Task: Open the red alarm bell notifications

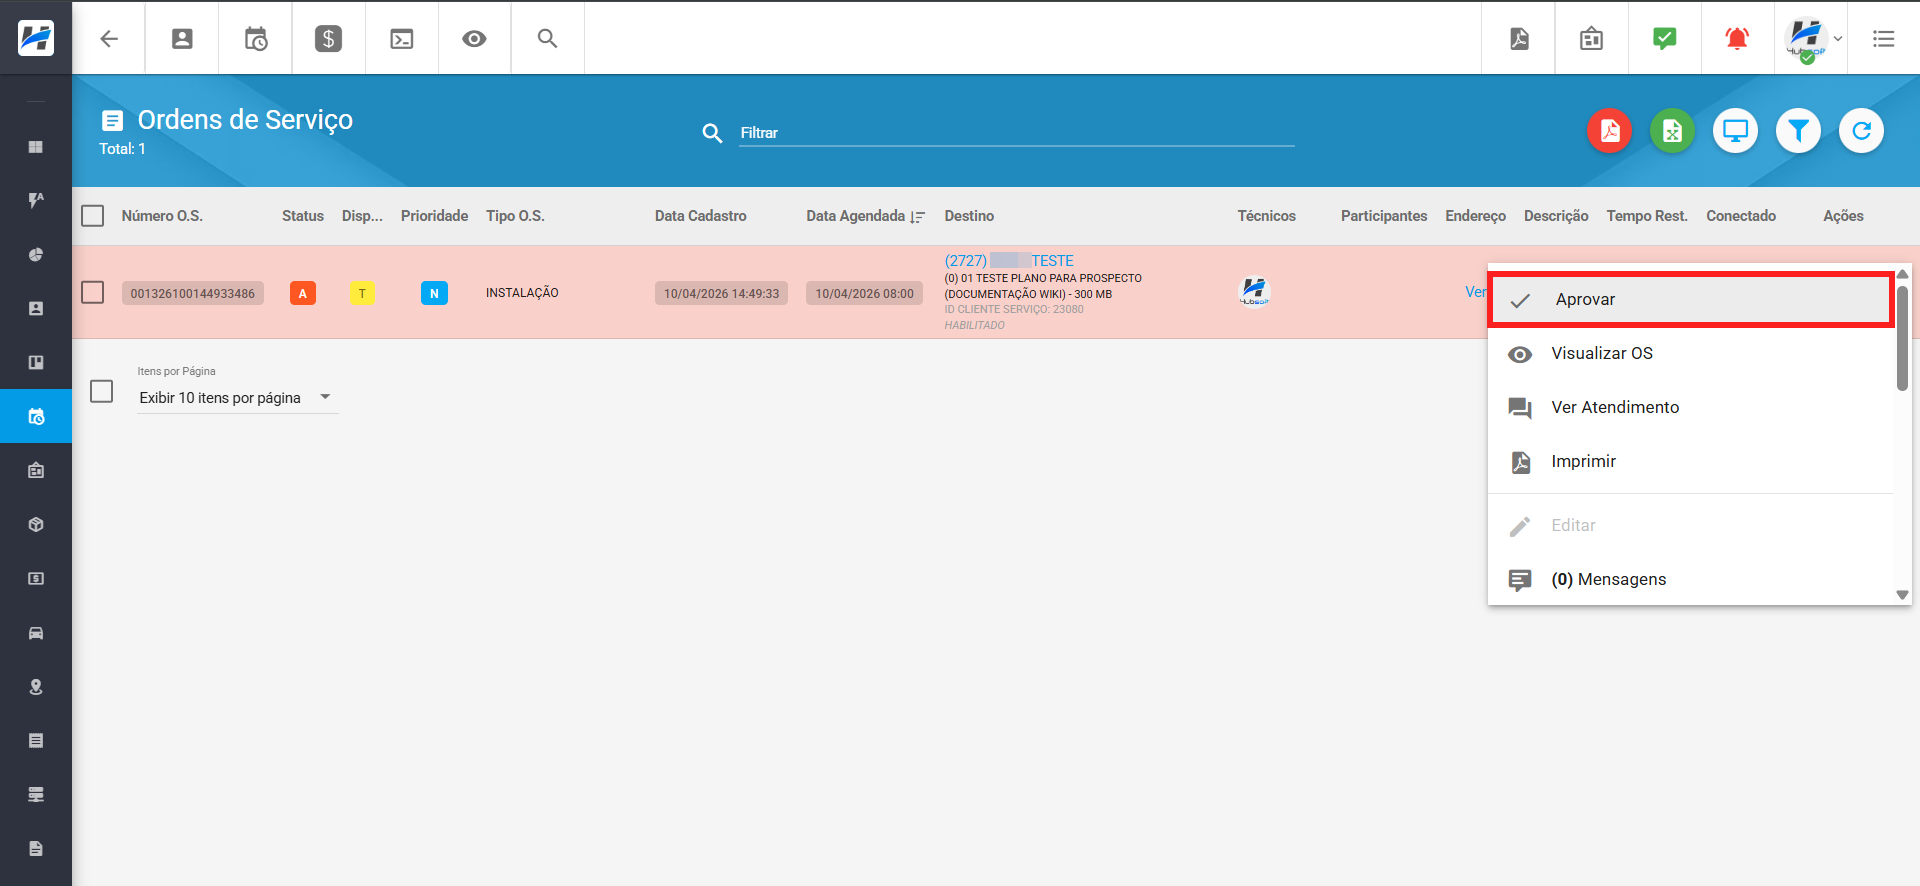Action: point(1737,38)
